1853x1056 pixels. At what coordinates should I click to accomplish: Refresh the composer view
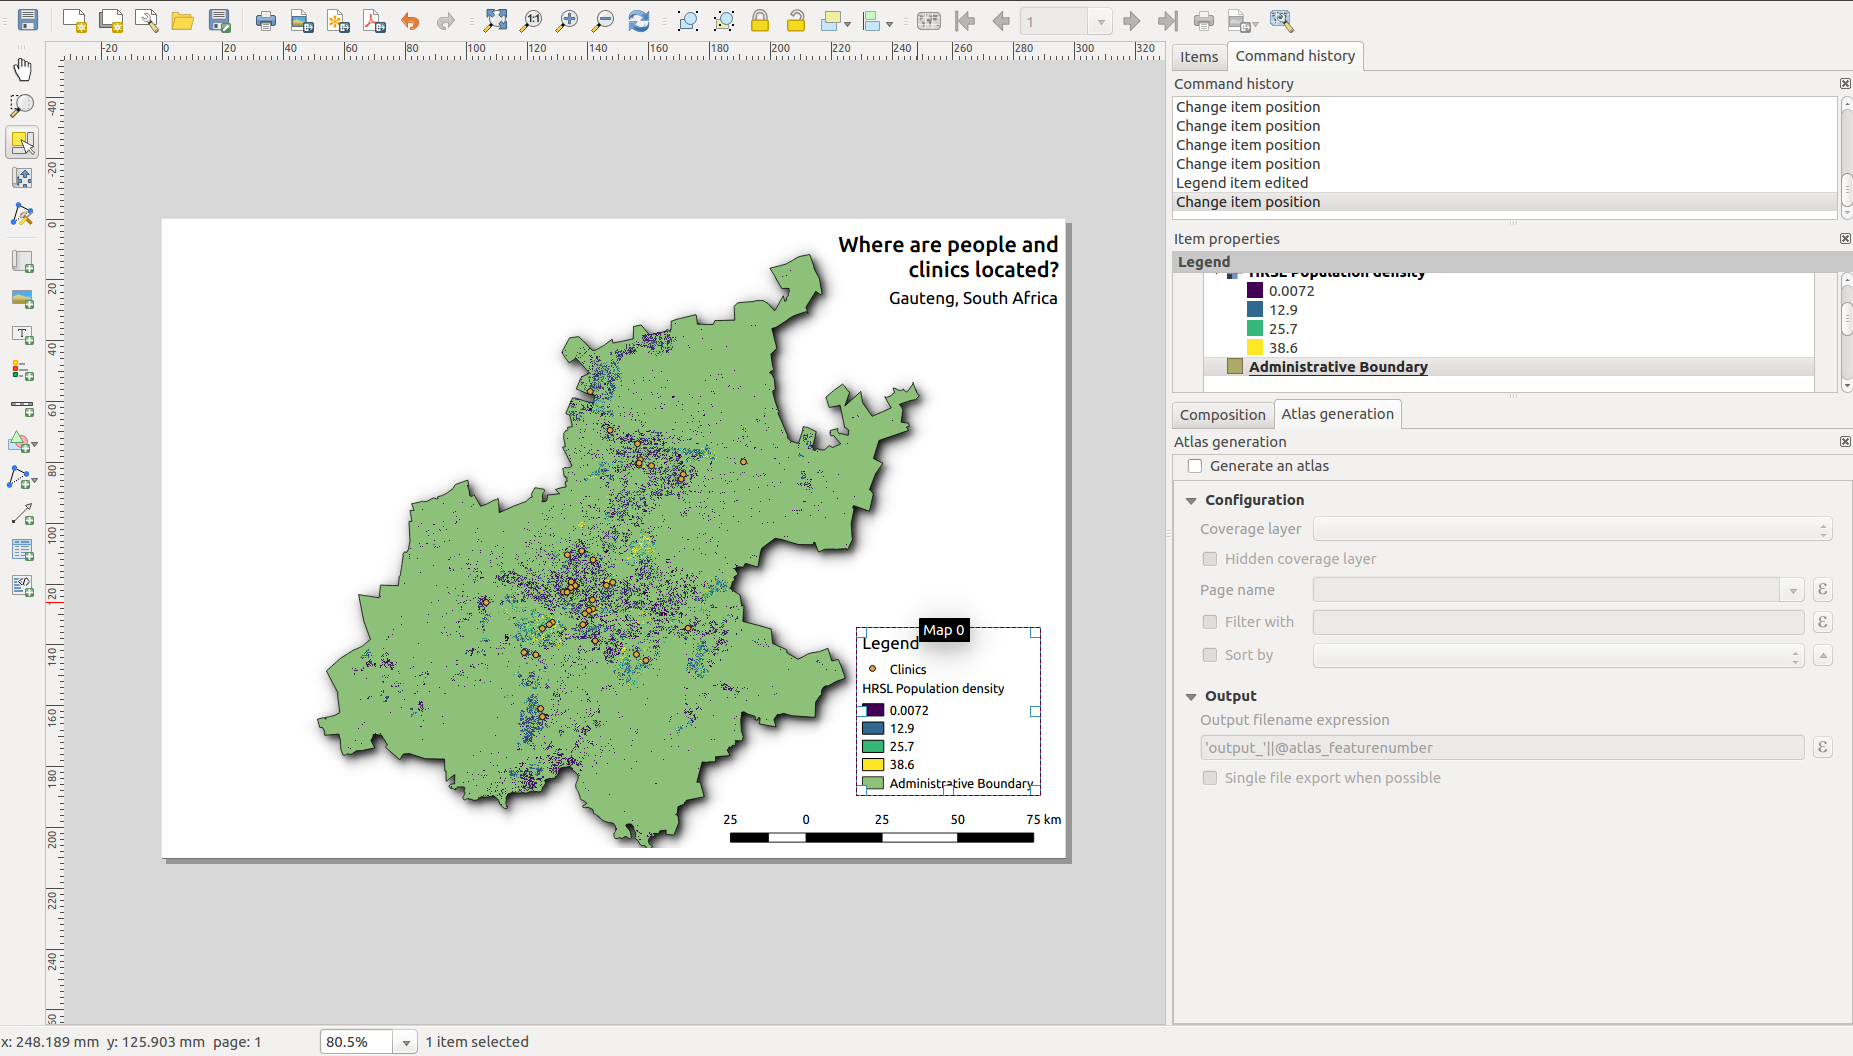(x=639, y=20)
